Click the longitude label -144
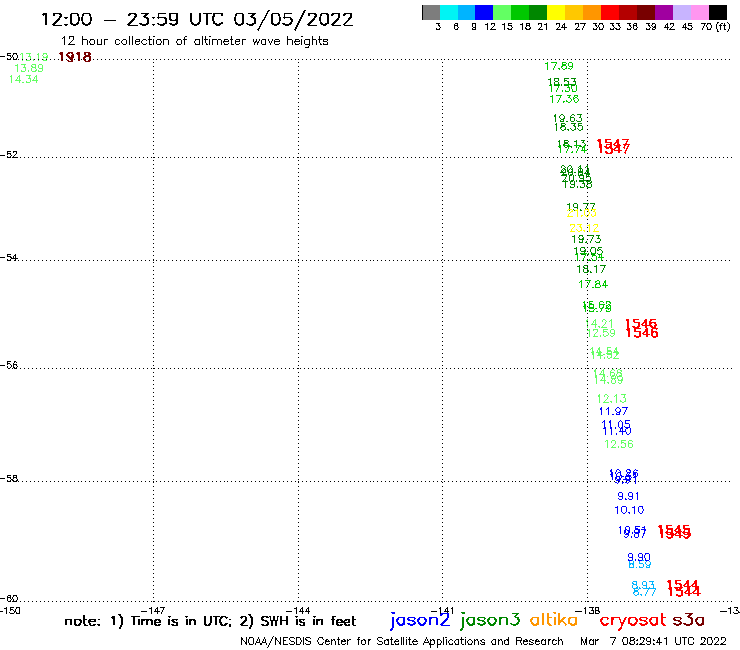 point(298,611)
